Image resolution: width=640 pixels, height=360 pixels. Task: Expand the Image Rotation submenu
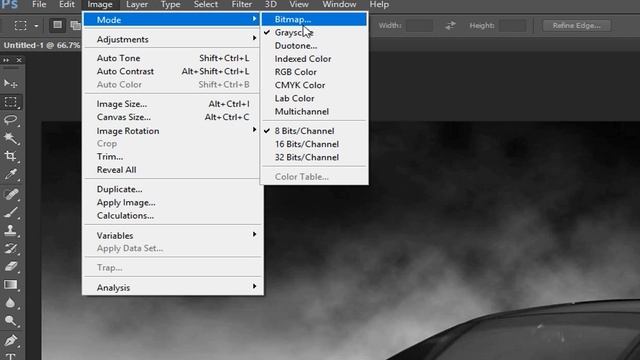pyautogui.click(x=172, y=131)
